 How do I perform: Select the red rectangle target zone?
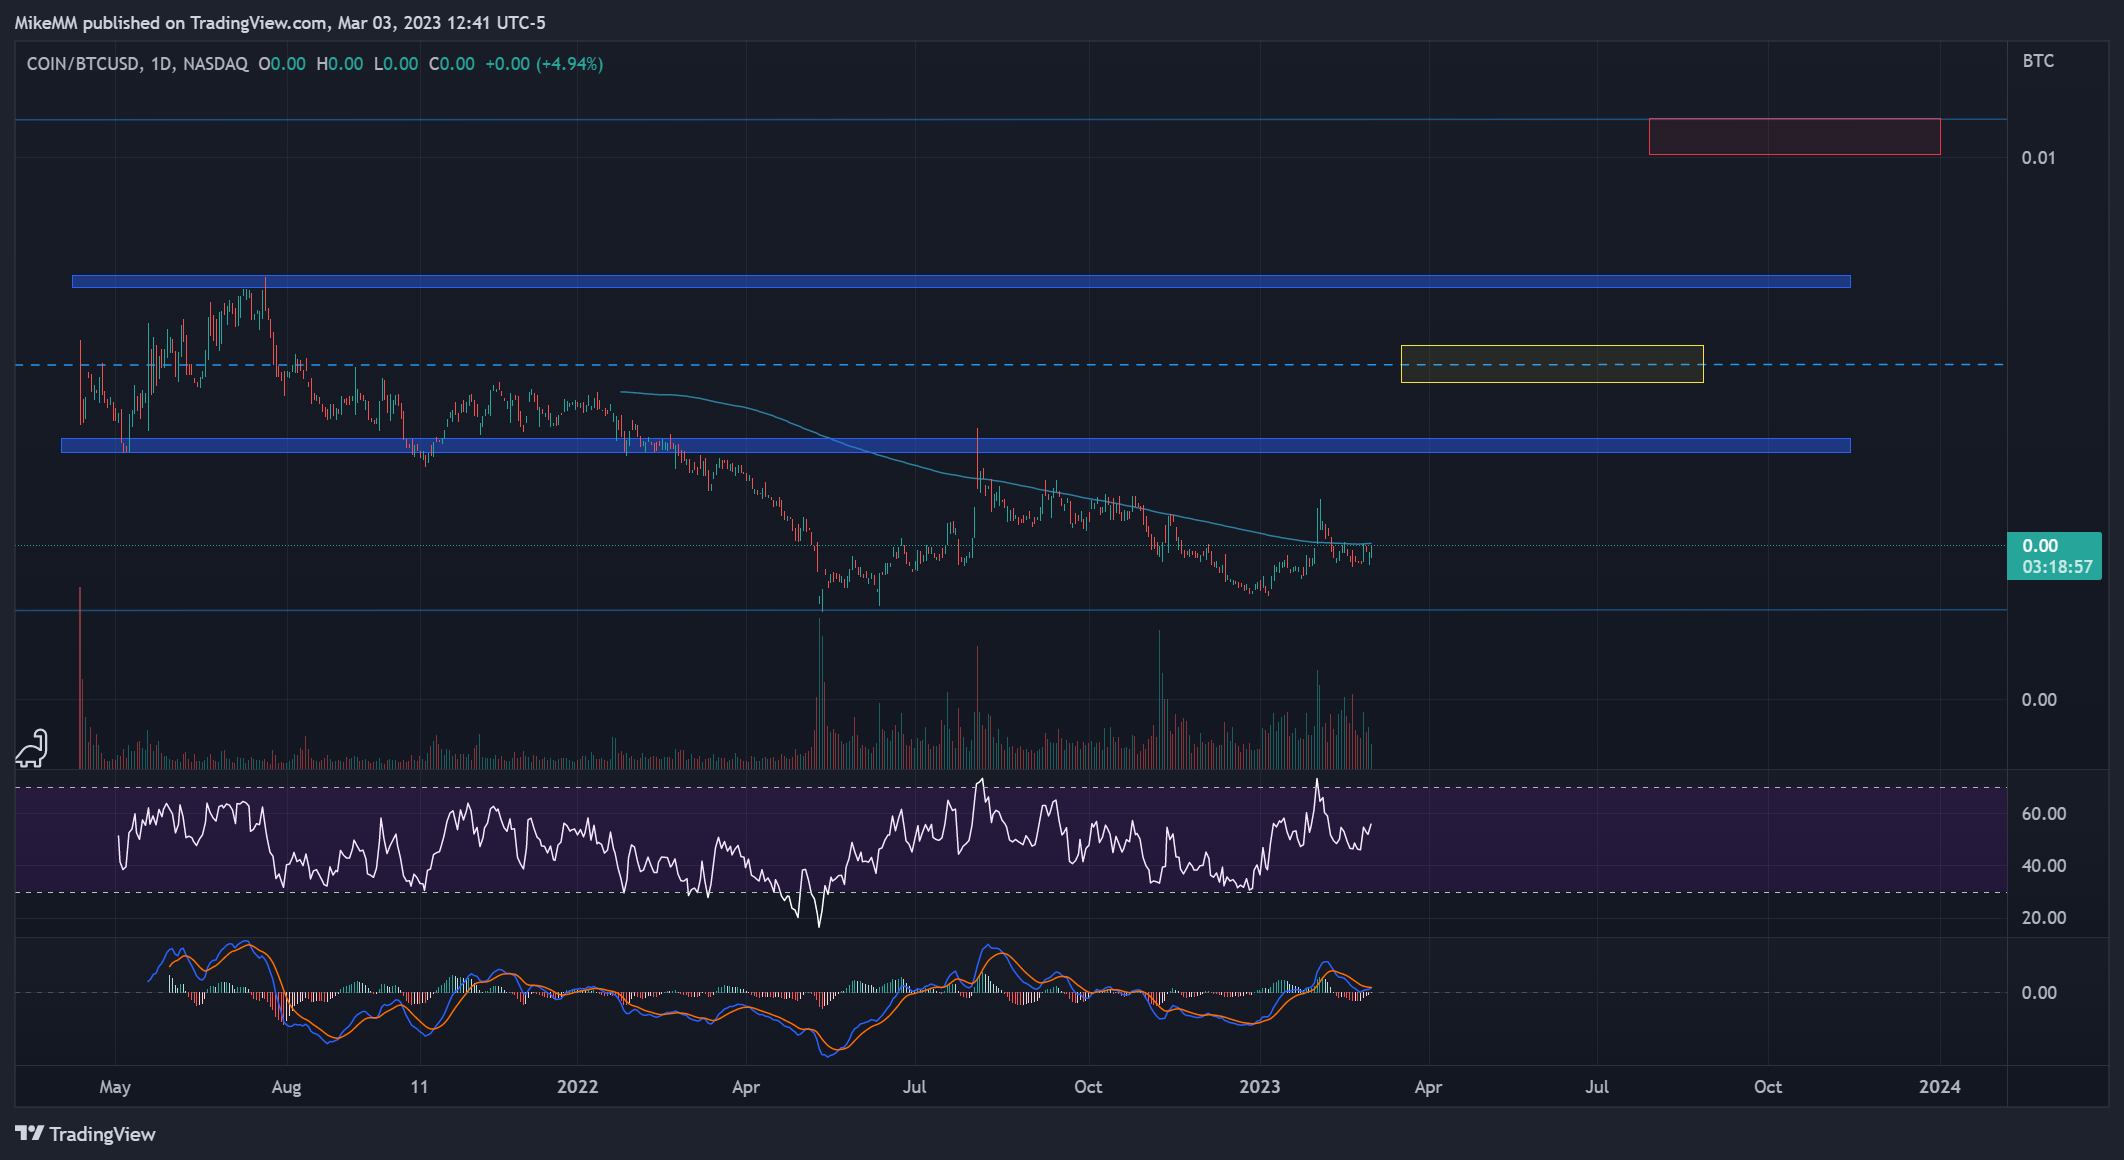click(x=1795, y=137)
